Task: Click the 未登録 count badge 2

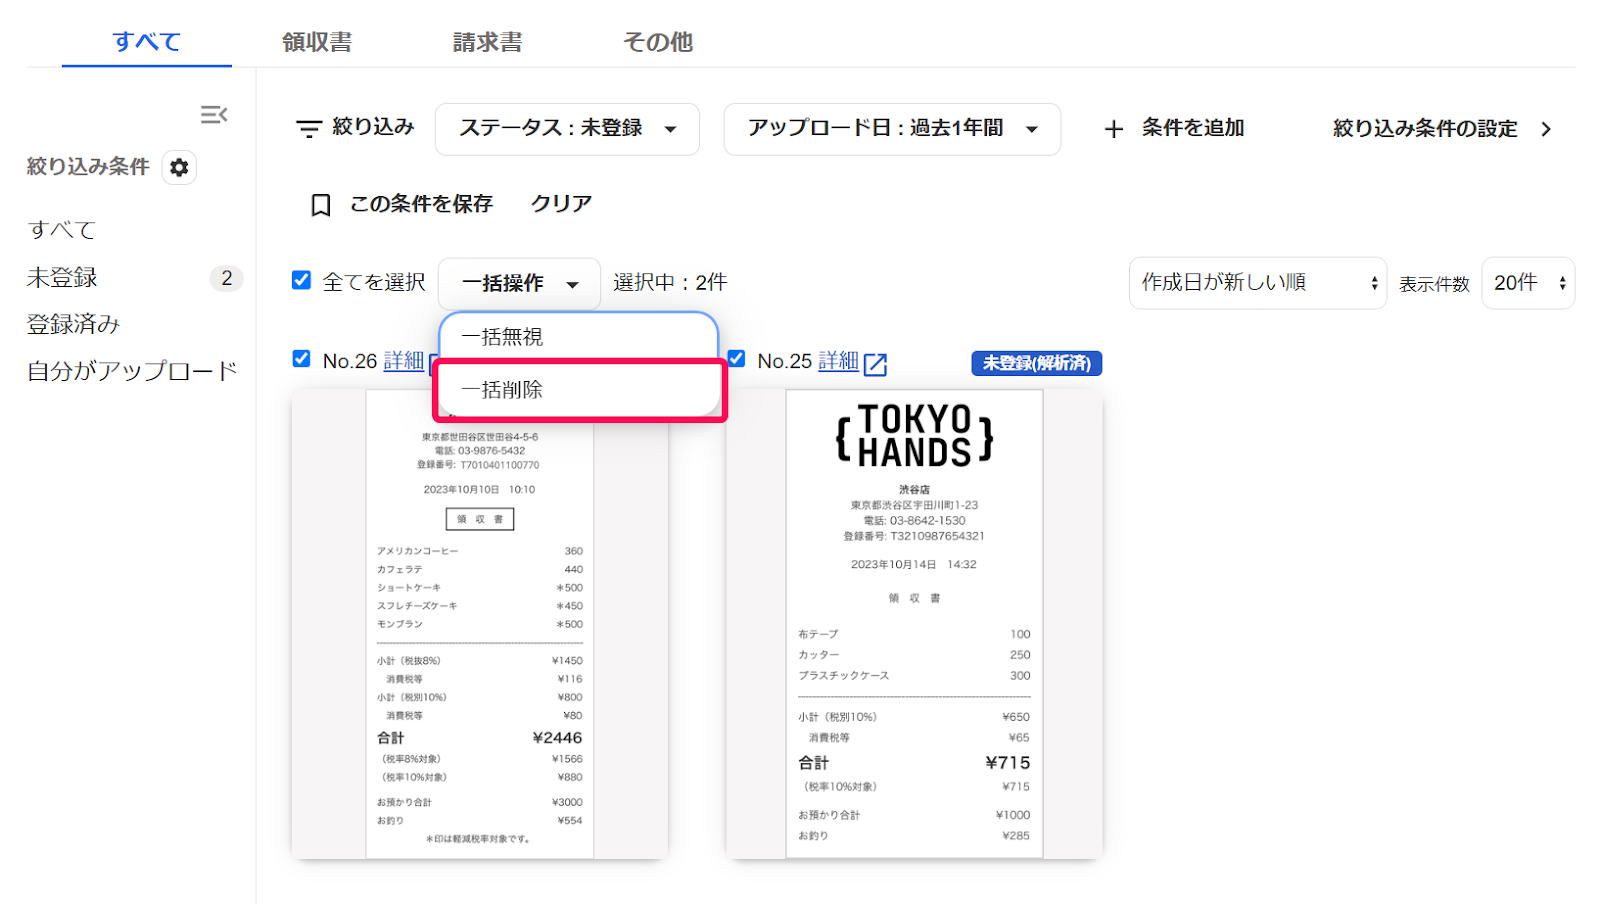Action: [226, 278]
